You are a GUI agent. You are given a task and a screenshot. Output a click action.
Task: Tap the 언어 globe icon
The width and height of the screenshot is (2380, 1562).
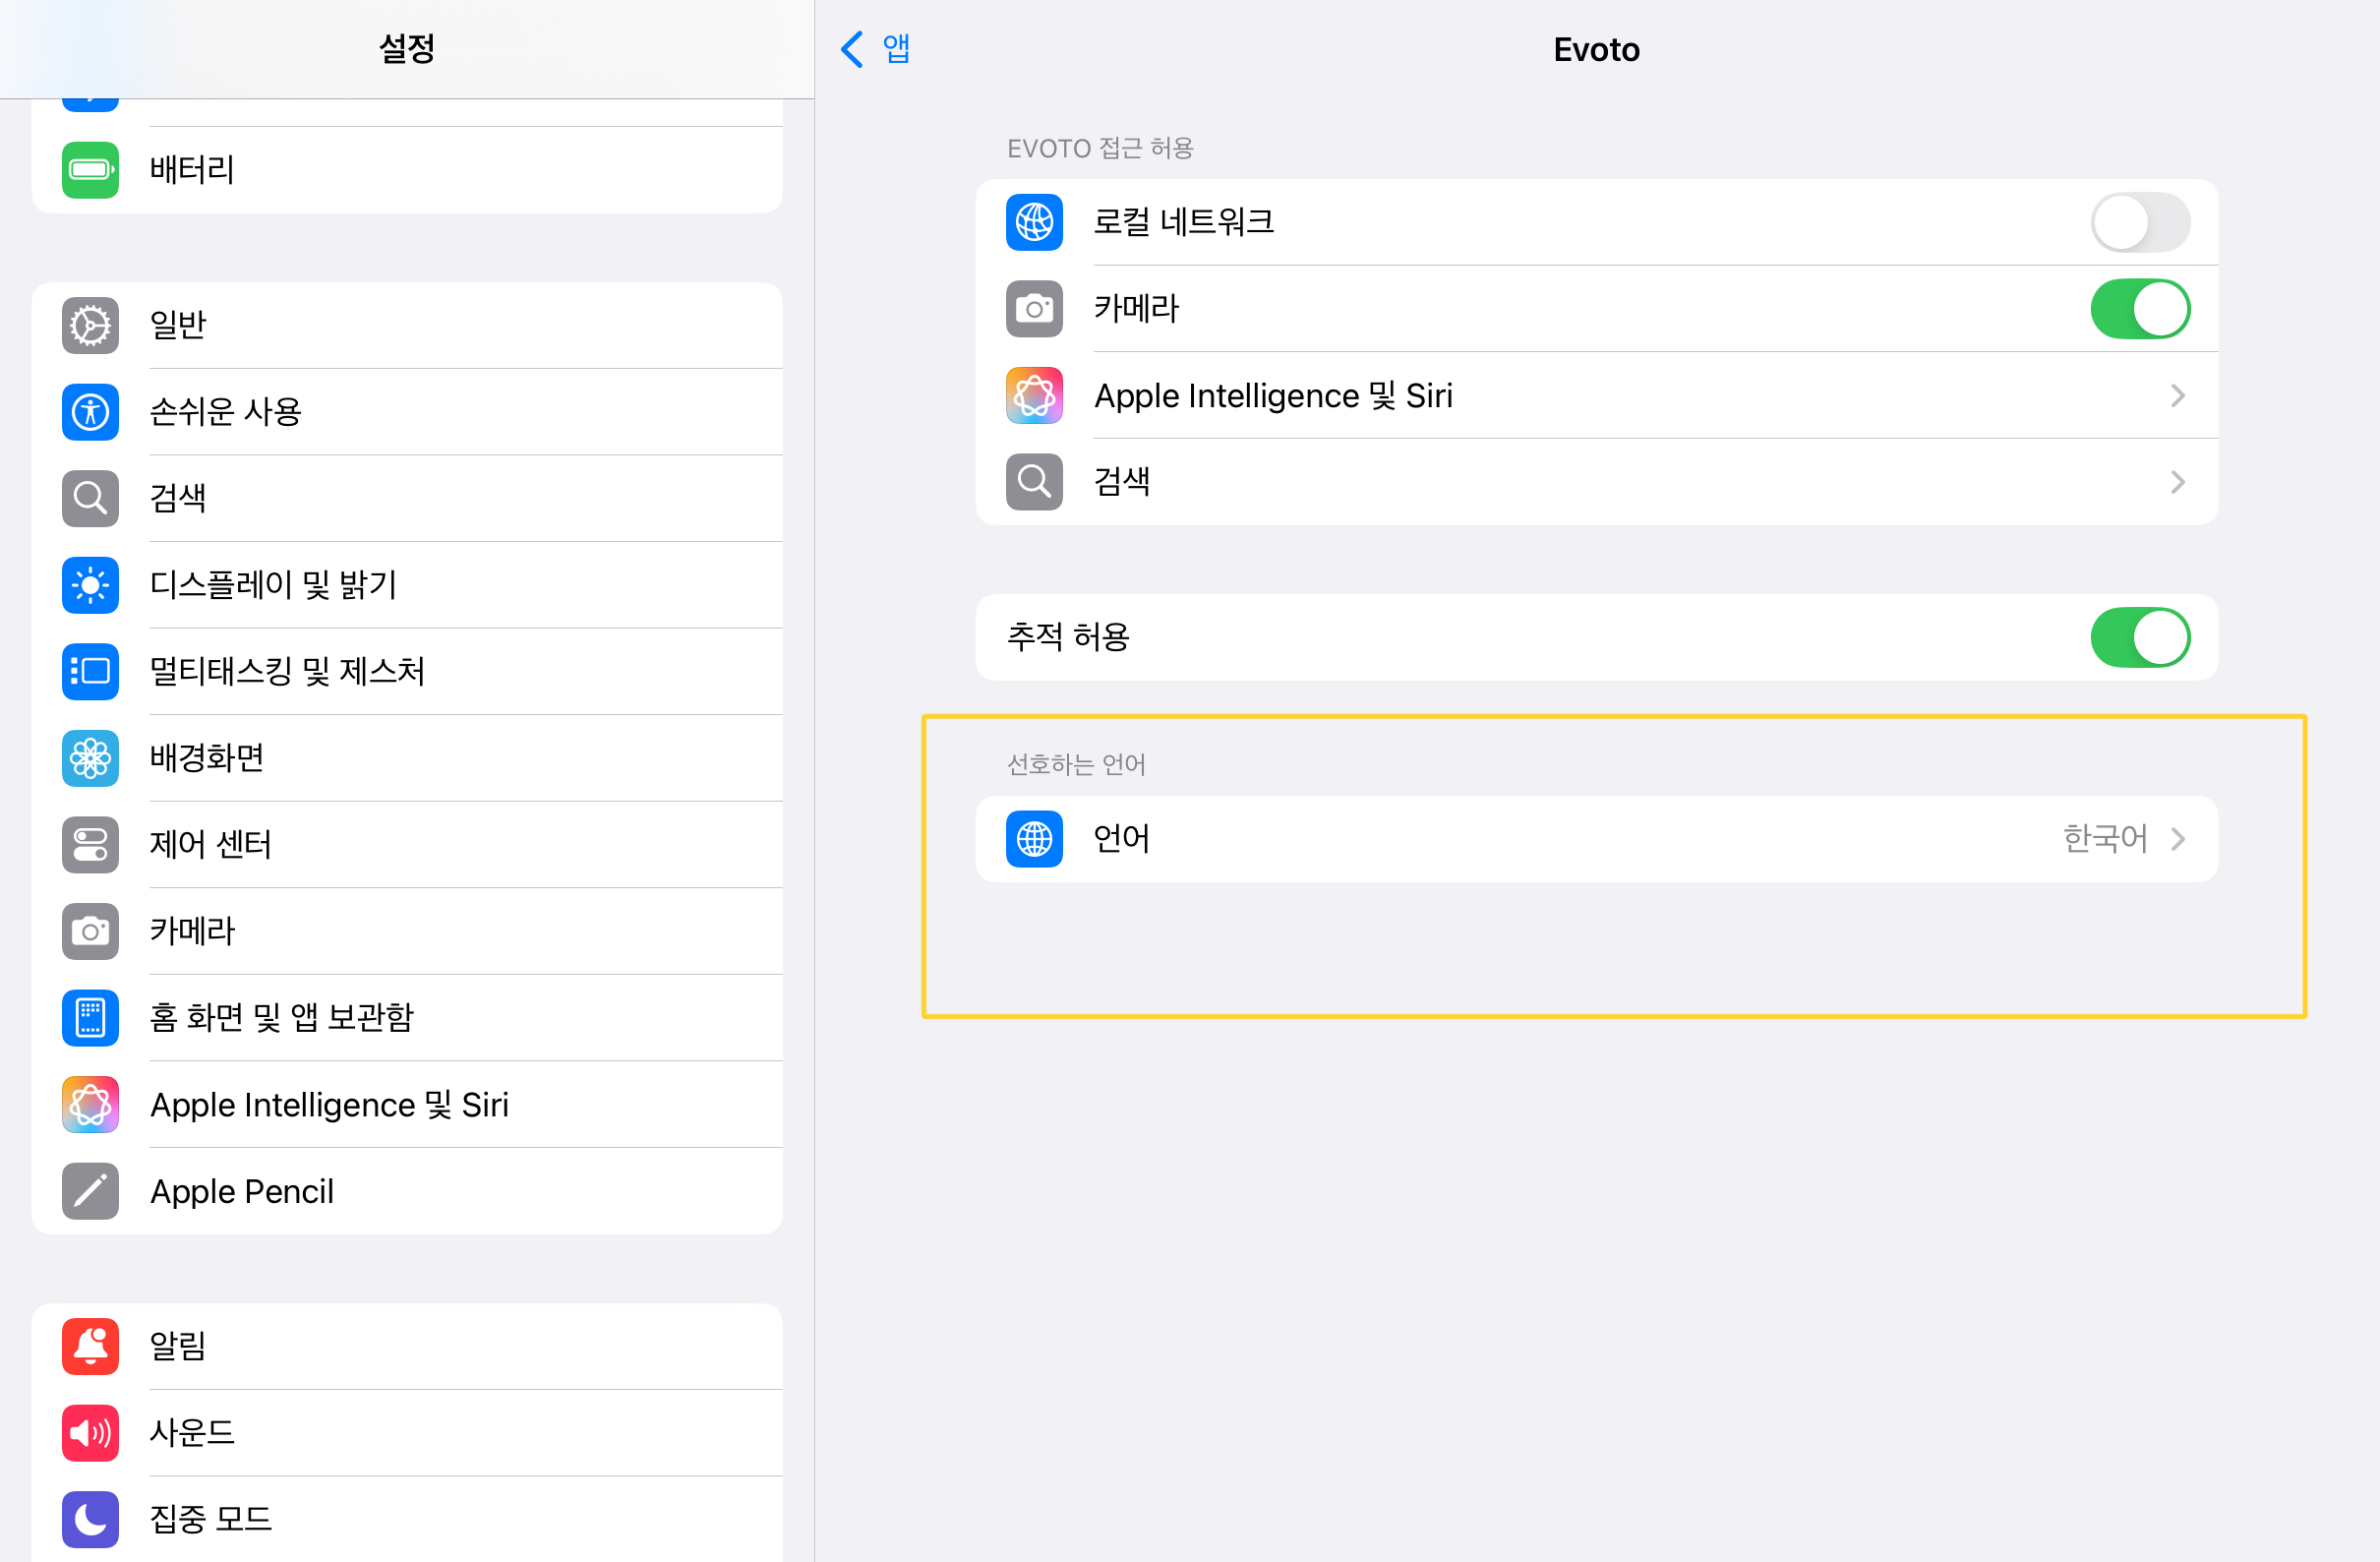(1034, 839)
